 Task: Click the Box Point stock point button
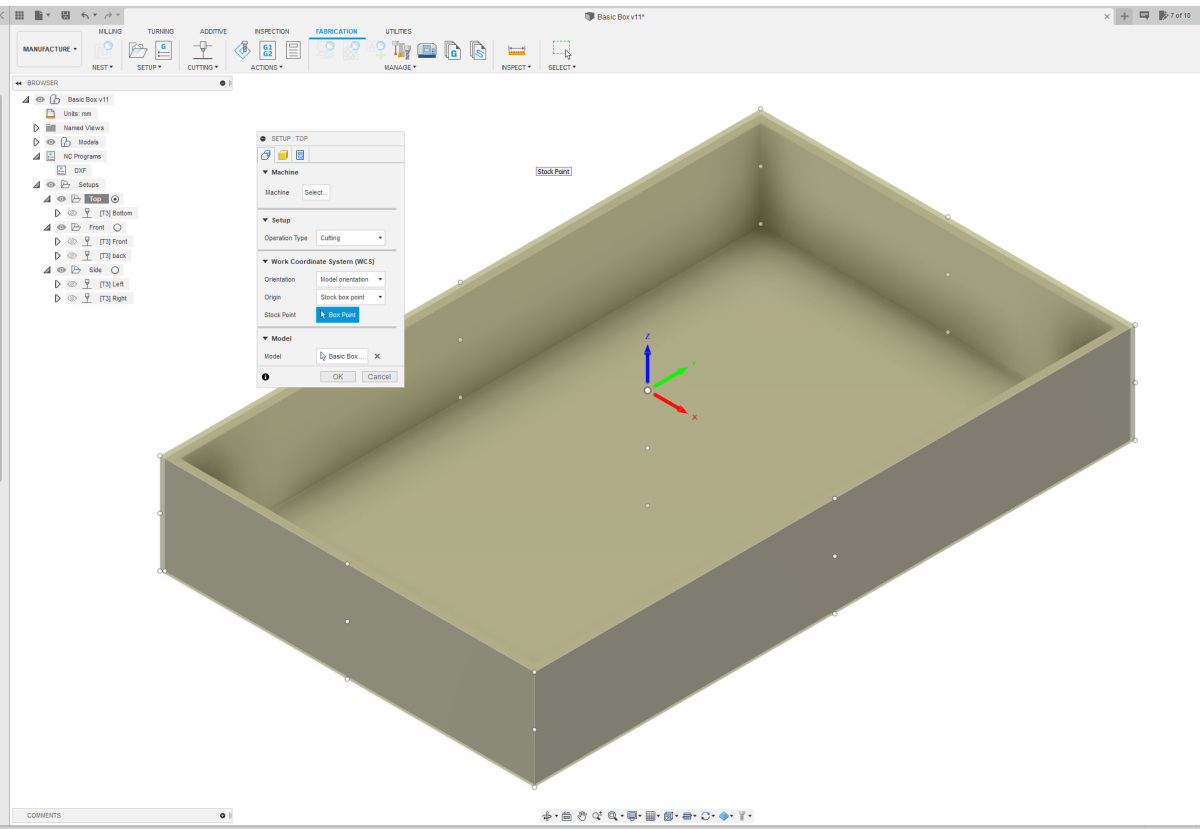(x=337, y=315)
